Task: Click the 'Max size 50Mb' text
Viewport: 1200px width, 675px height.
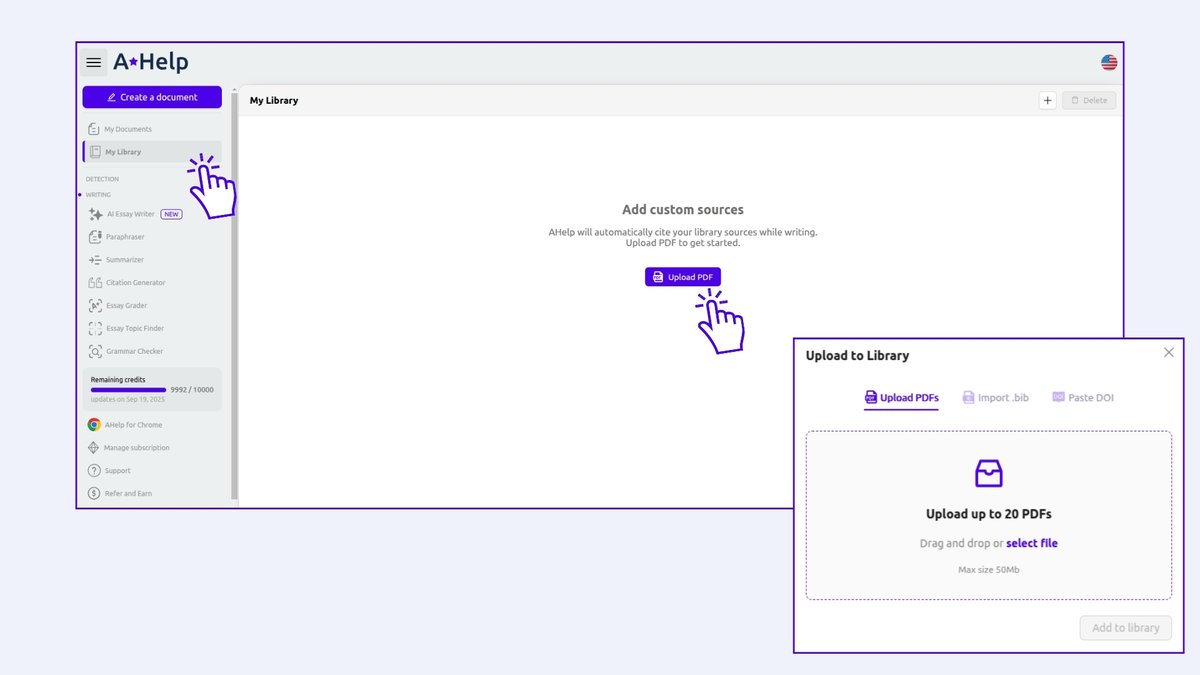Action: [x=989, y=570]
